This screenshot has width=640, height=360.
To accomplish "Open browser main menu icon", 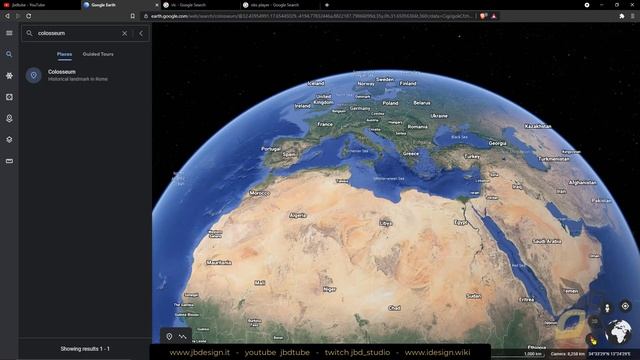I will [633, 16].
